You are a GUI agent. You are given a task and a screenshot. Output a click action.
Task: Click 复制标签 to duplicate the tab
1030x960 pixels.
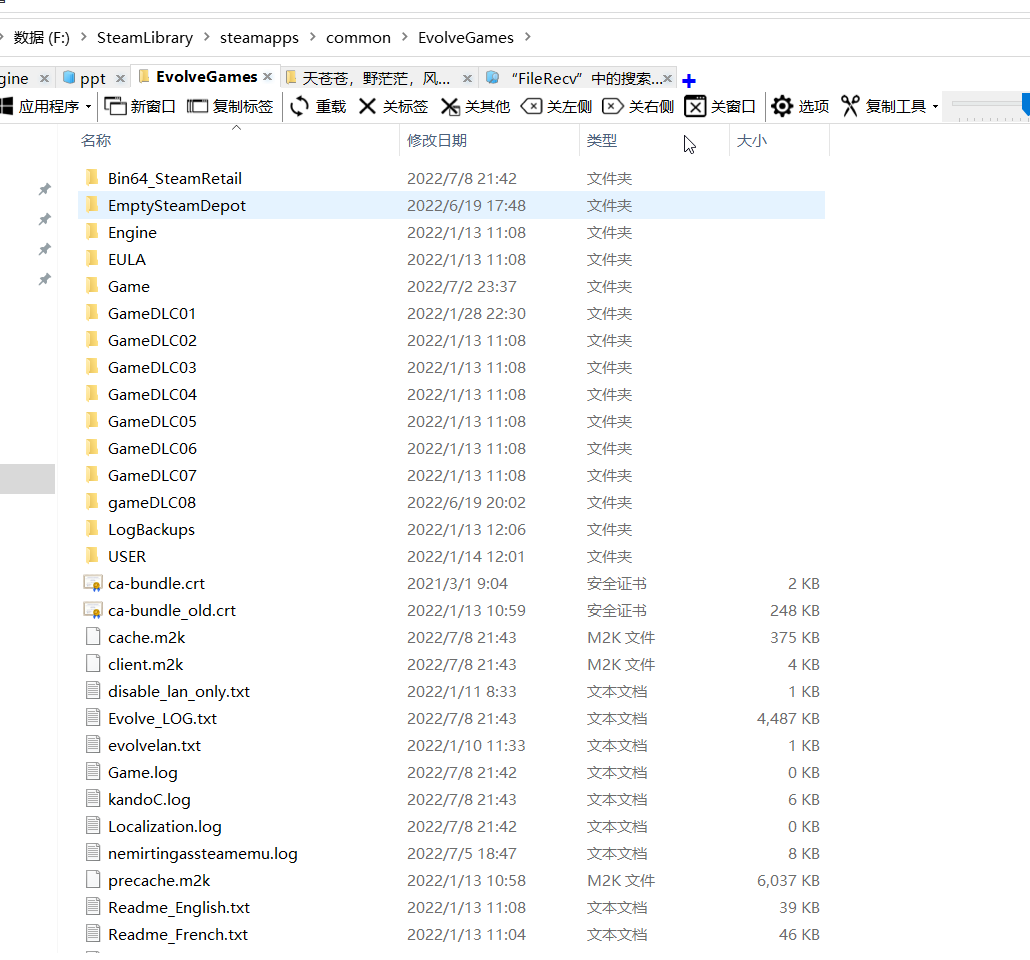(230, 106)
